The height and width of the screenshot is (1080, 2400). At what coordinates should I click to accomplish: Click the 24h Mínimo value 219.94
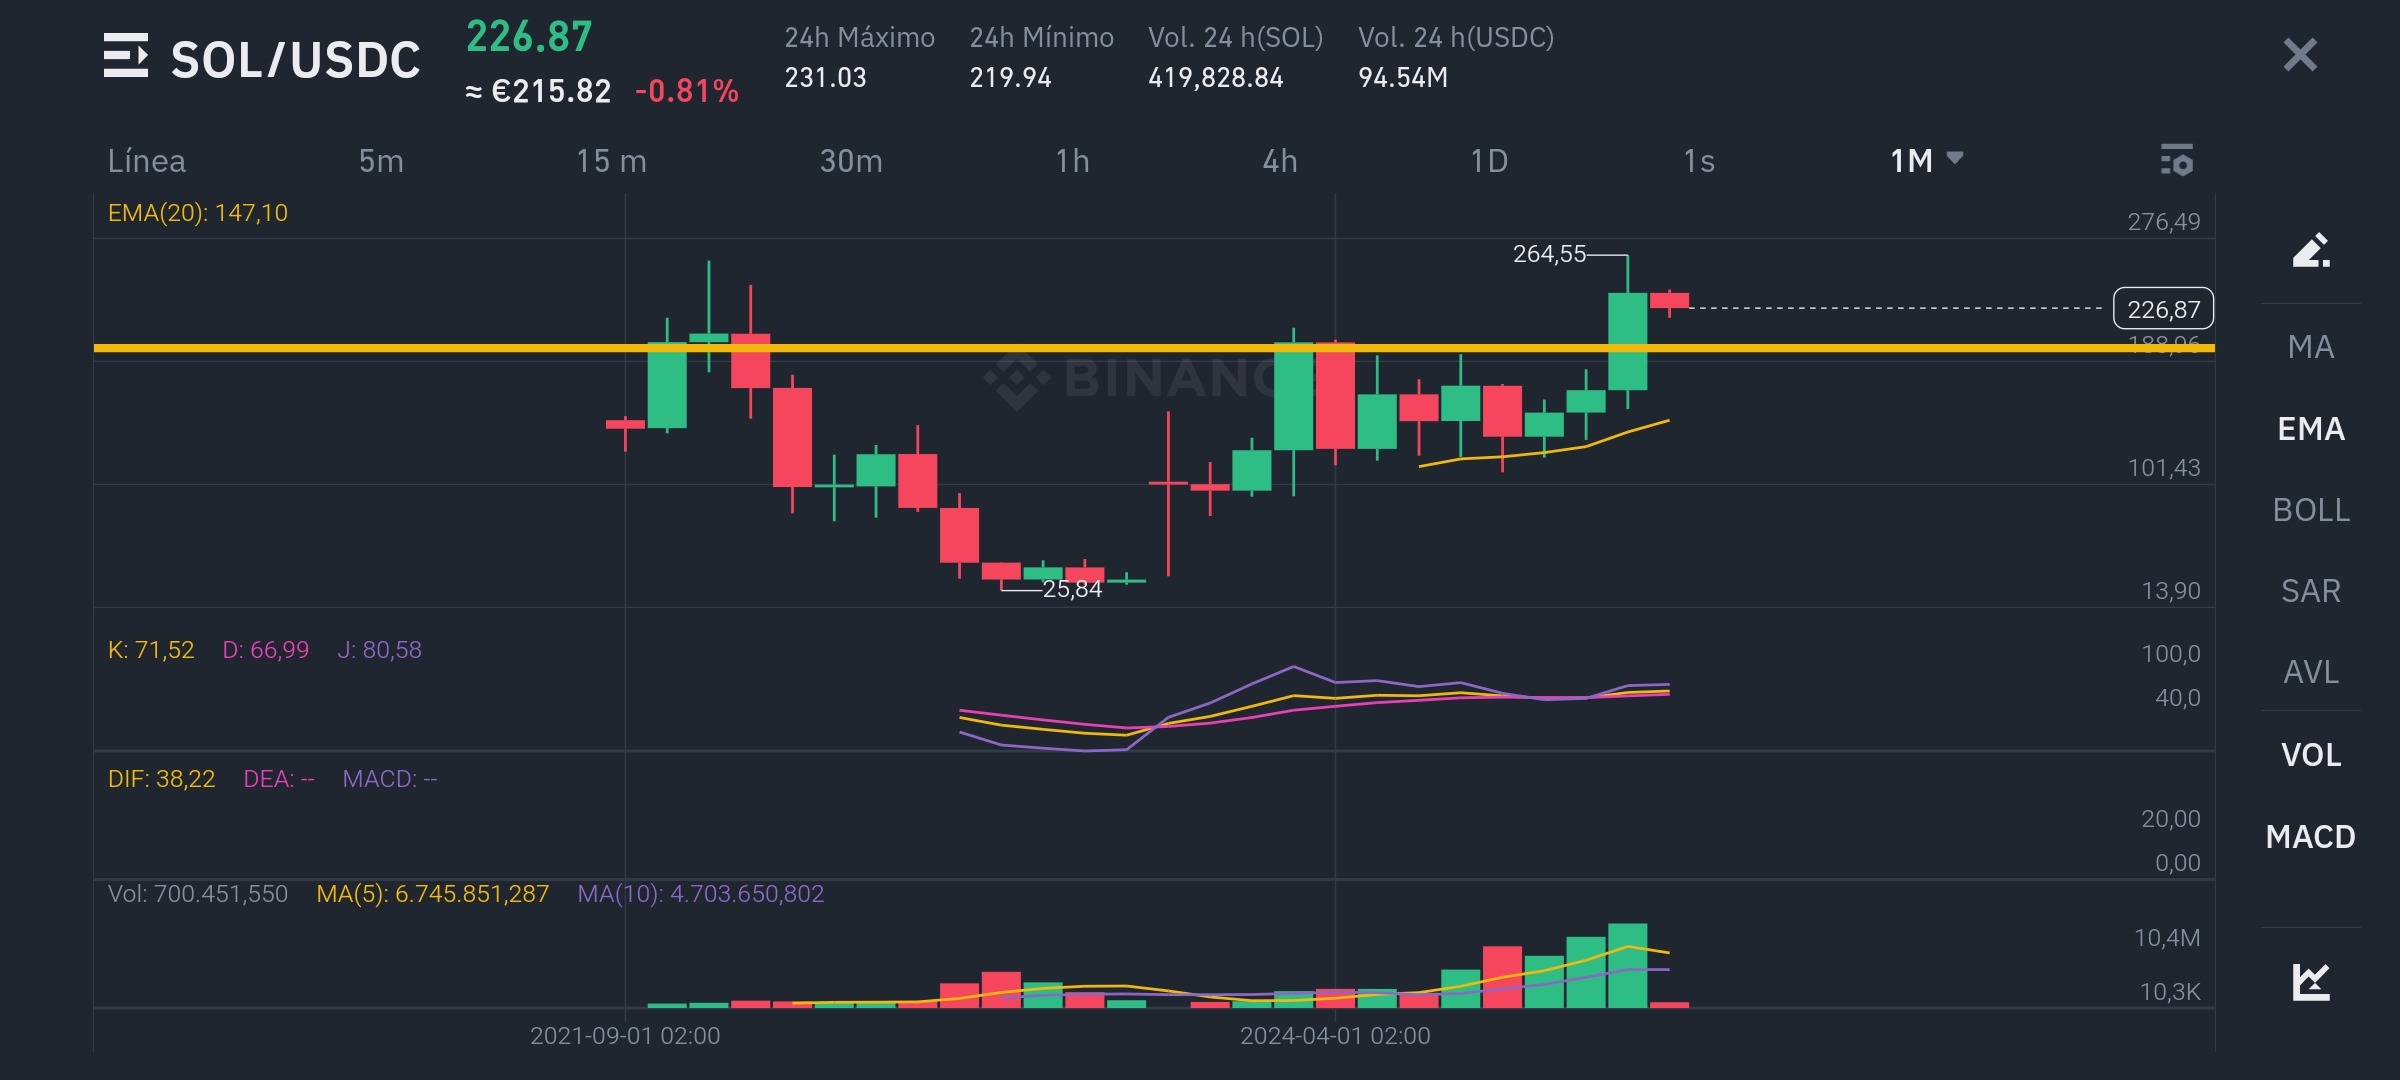tap(1010, 78)
